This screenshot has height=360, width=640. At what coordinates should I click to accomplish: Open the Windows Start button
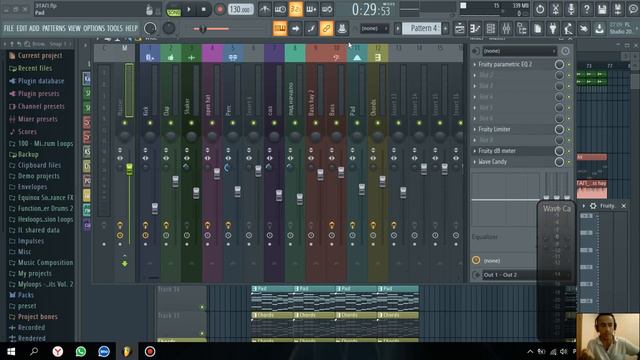(x=11, y=351)
